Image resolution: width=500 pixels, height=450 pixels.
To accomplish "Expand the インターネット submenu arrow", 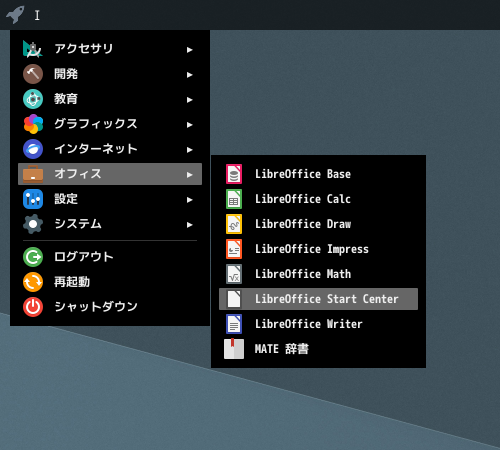I will [190, 150].
